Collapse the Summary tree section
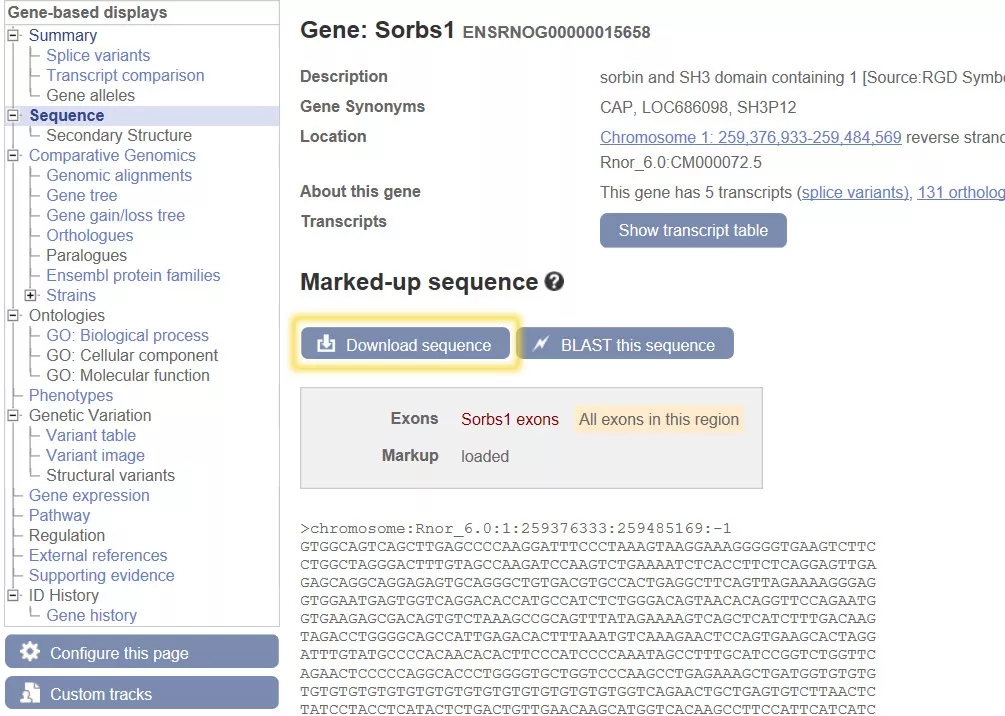This screenshot has height=716, width=1005. pos(14,35)
